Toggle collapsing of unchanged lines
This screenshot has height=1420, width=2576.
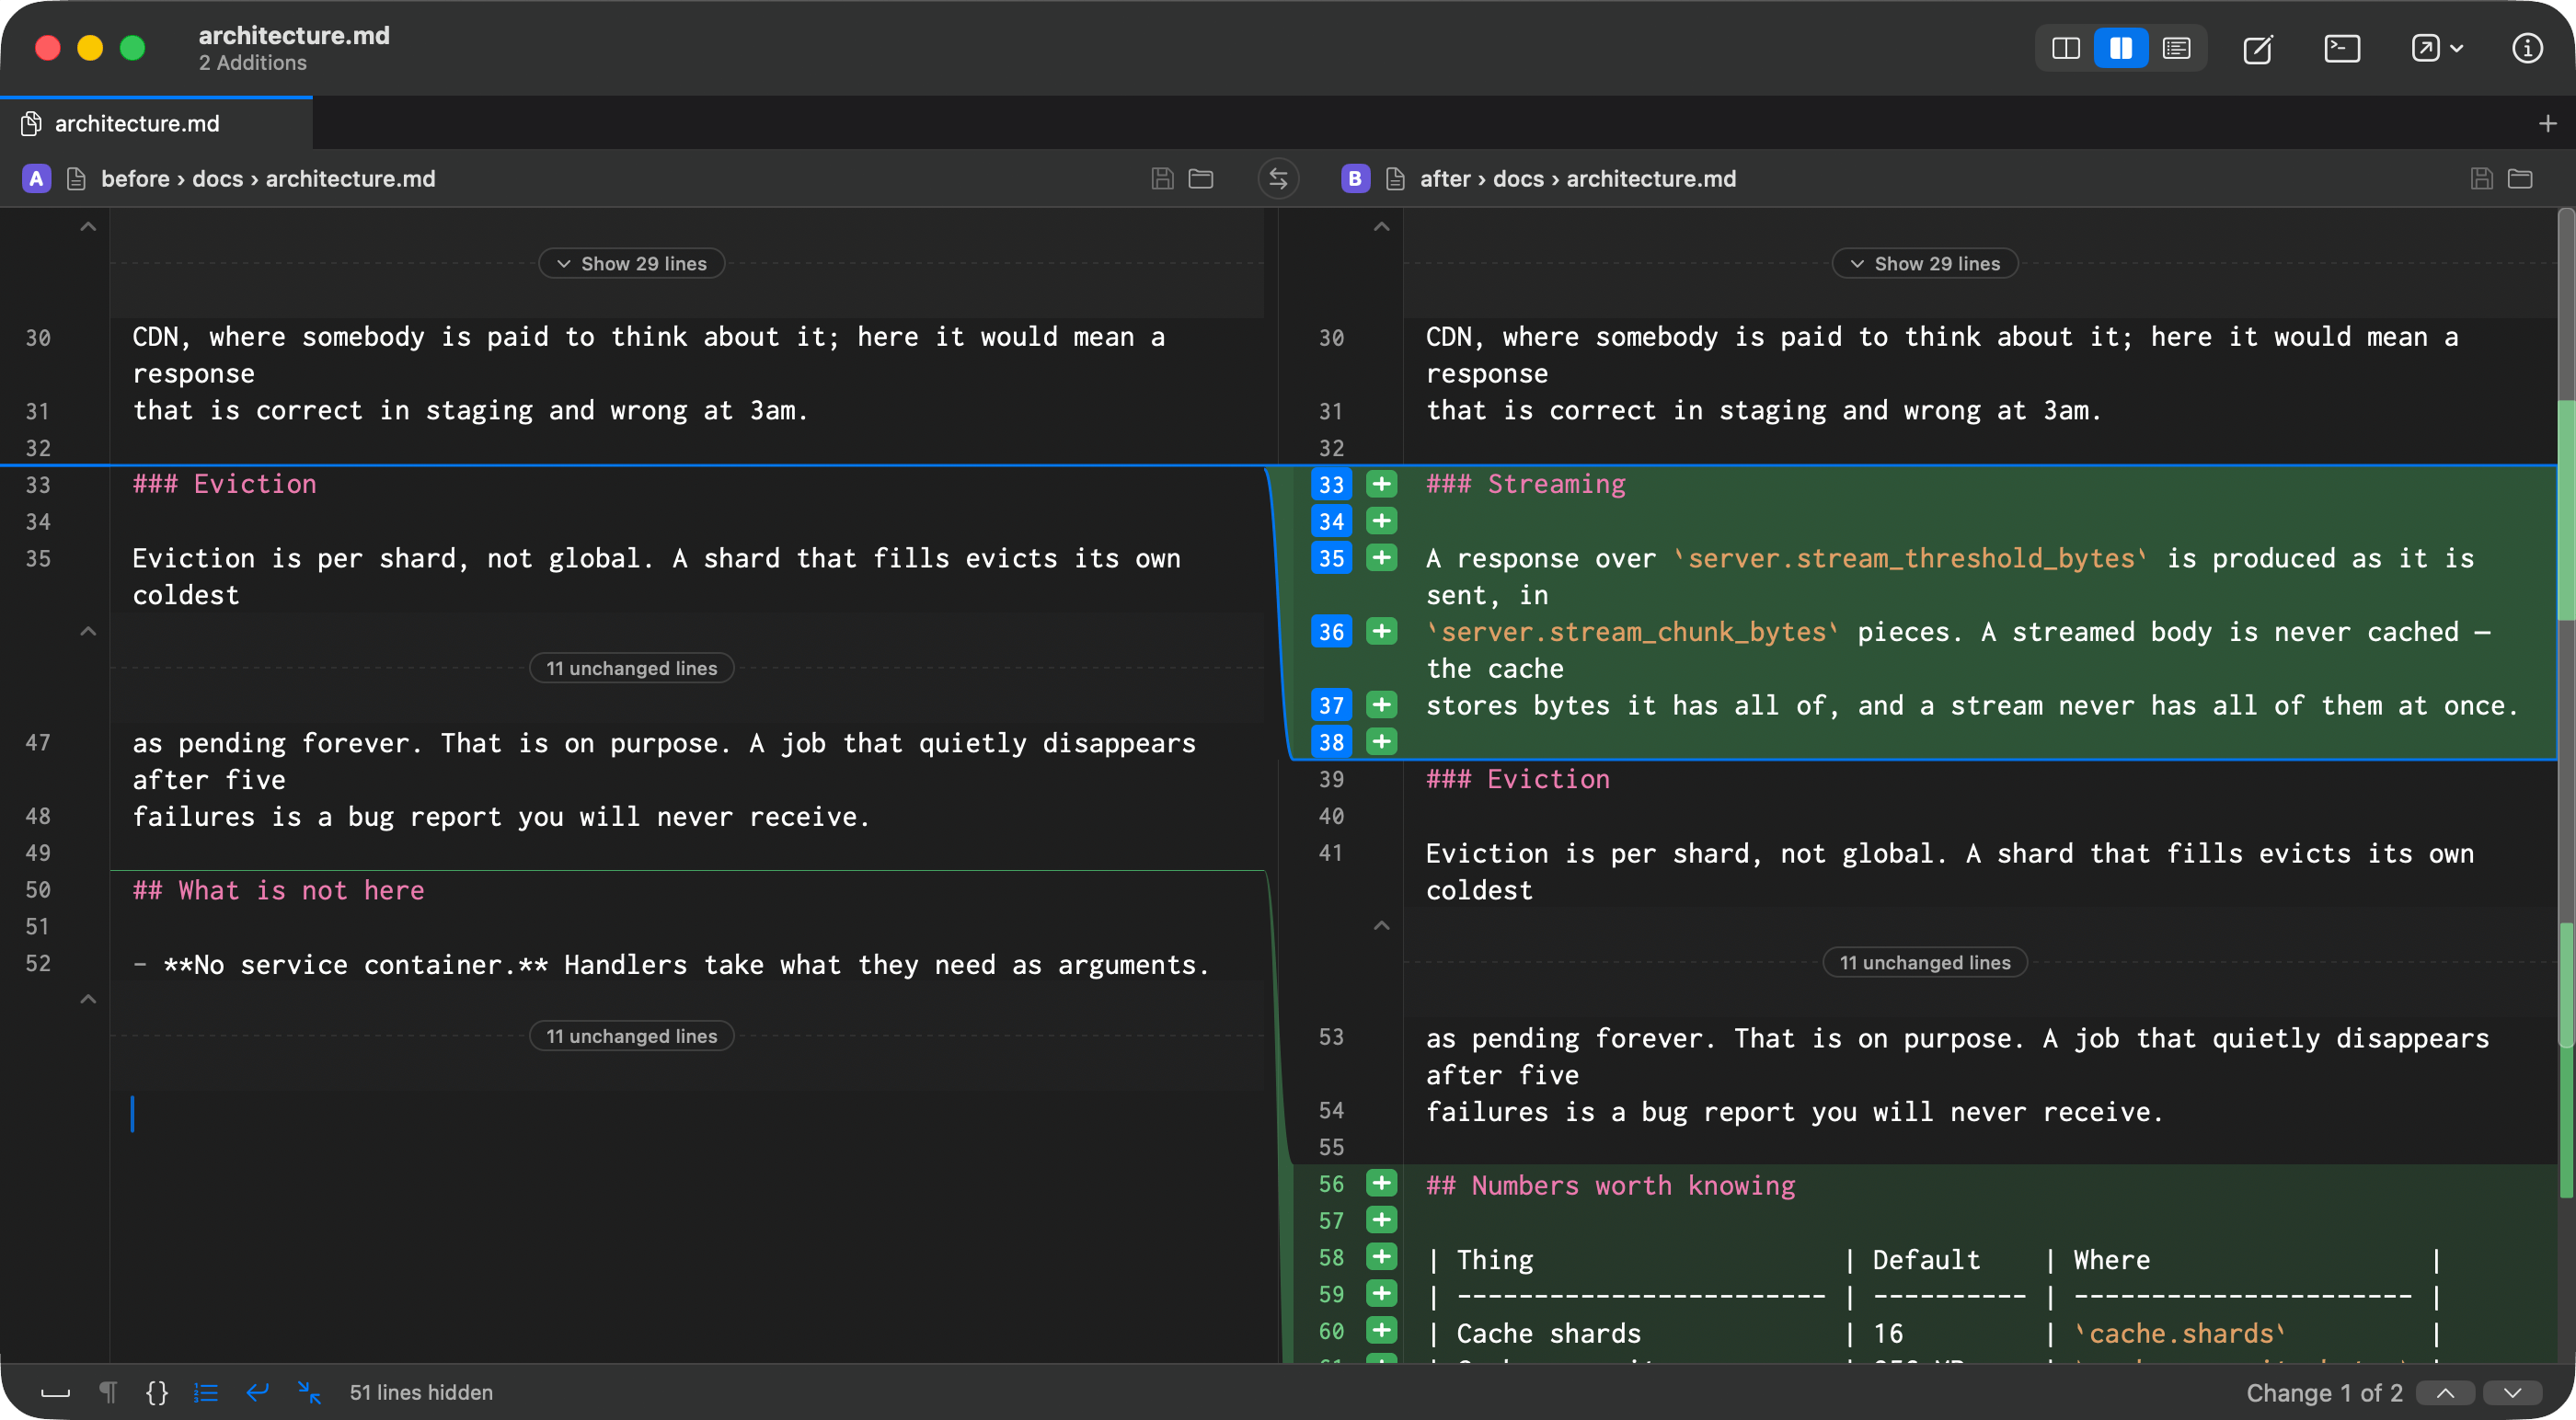[309, 1393]
